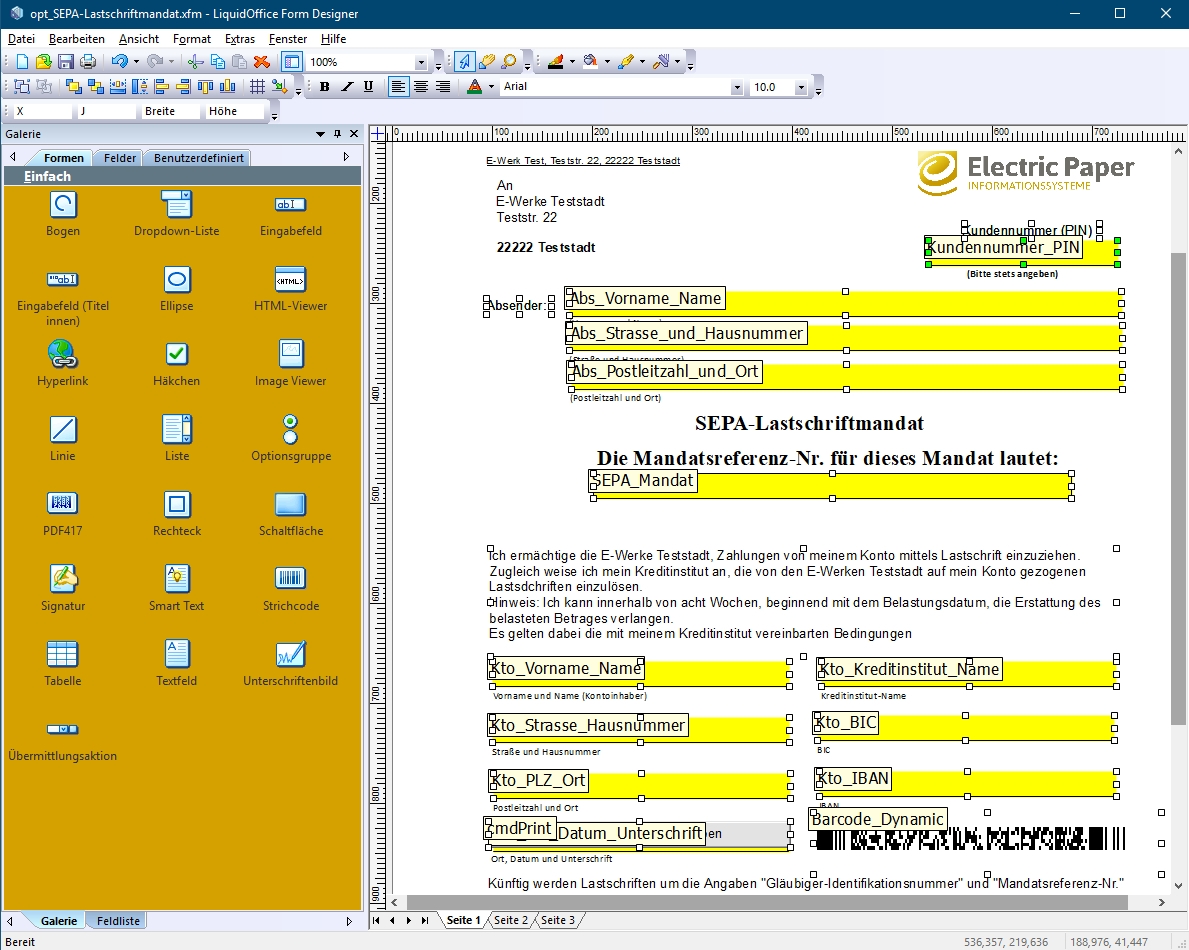Enable left text alignment
1189x950 pixels.
398,86
